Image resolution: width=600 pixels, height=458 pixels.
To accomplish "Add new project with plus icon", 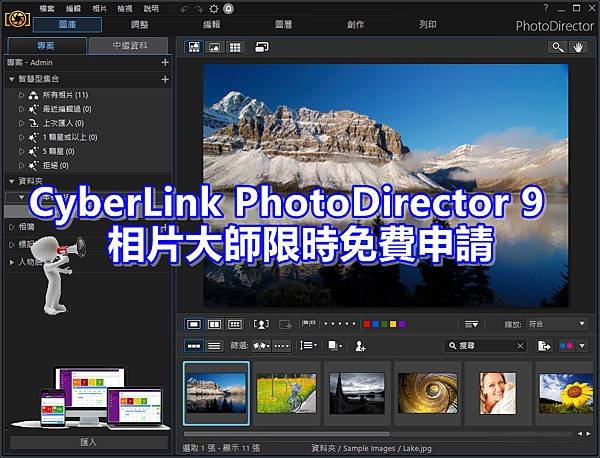I will tap(165, 62).
